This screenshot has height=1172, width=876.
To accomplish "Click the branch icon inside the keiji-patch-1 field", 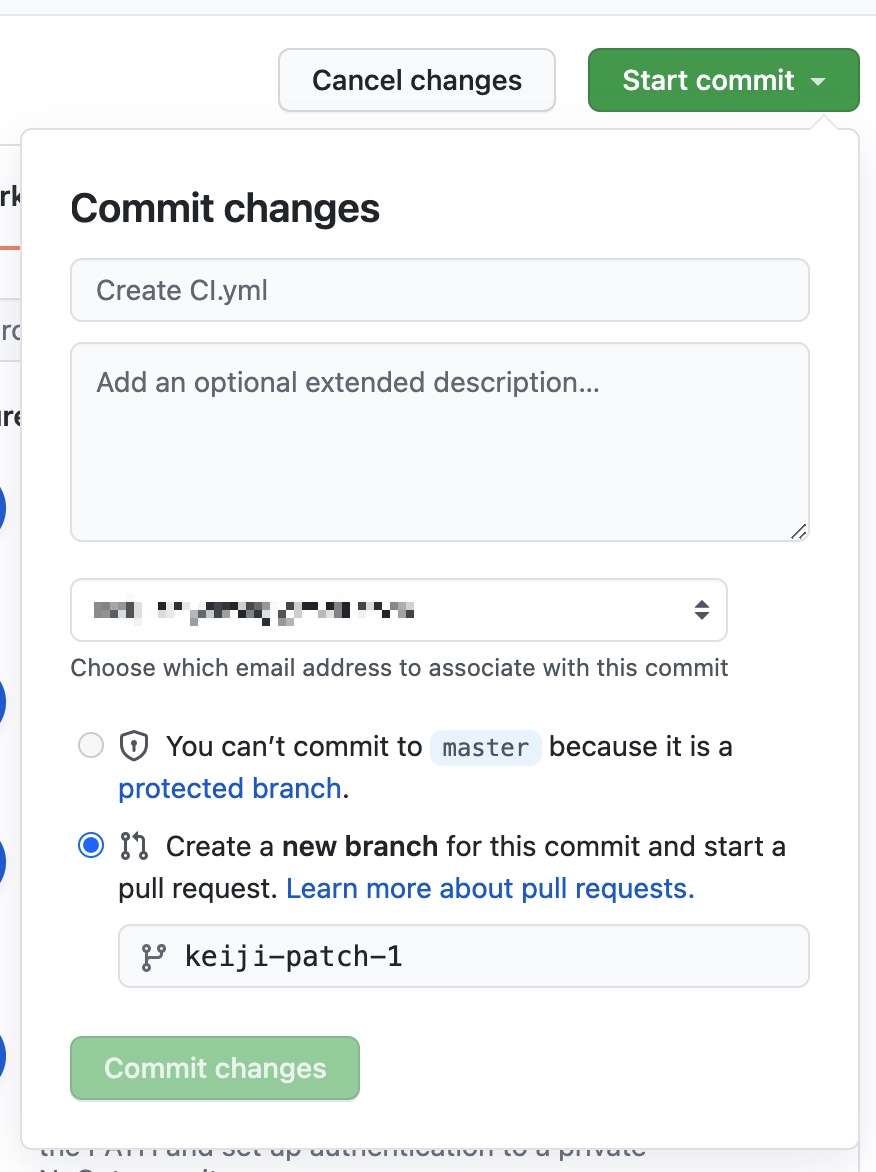I will (152, 956).
